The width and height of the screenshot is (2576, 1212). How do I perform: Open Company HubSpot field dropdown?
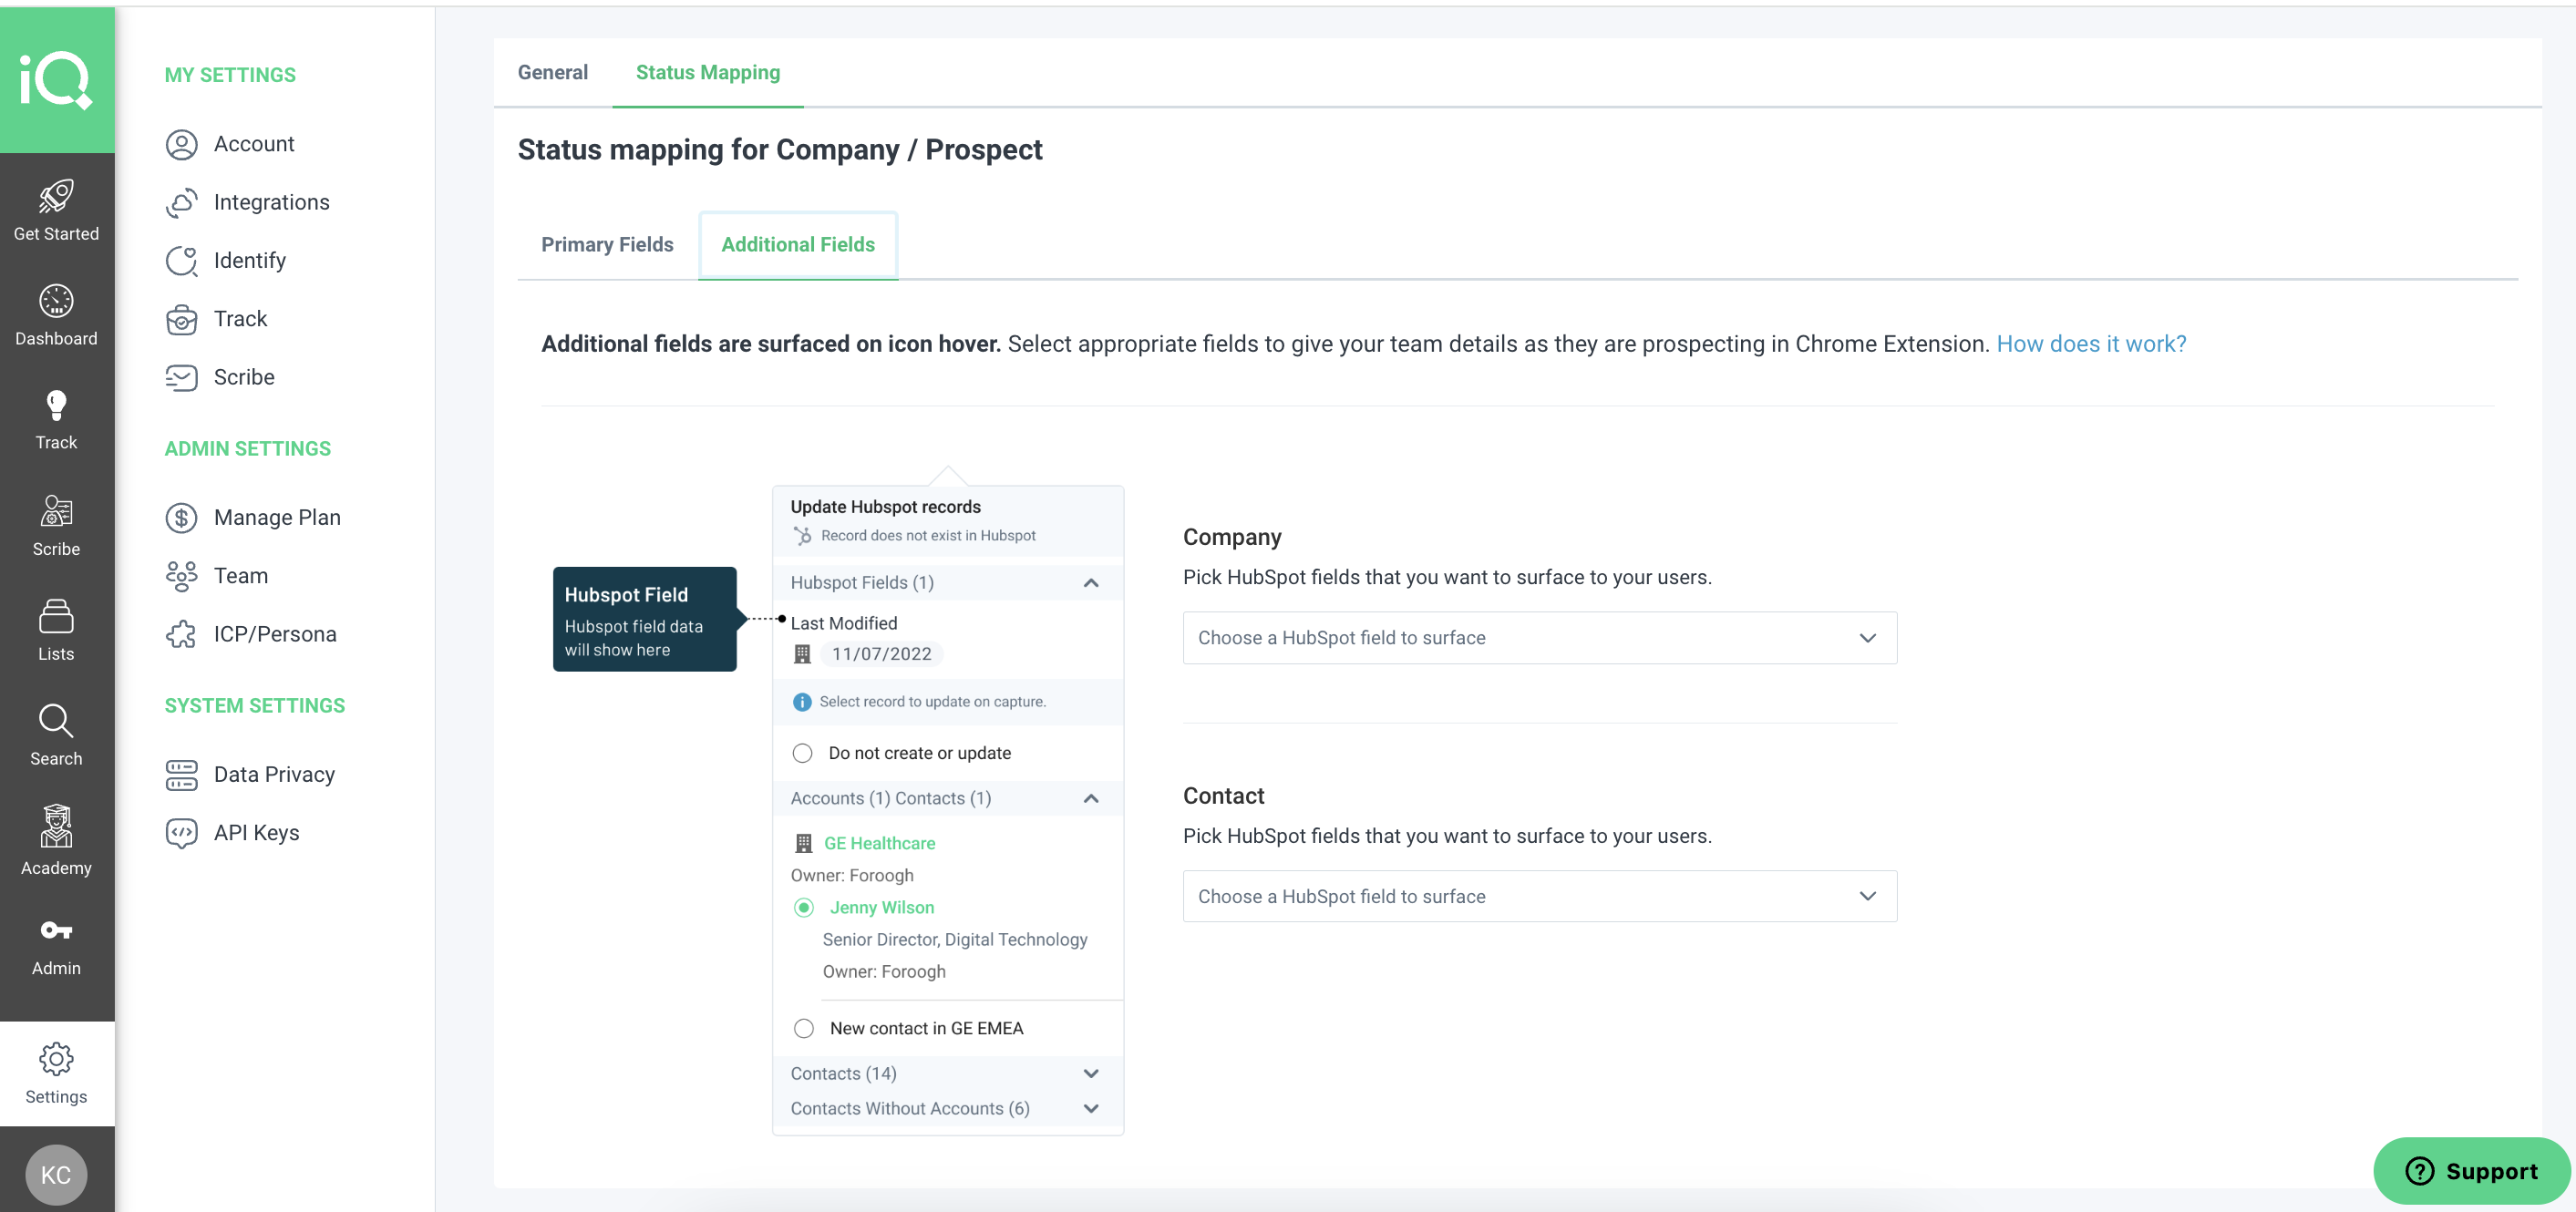(x=1539, y=638)
